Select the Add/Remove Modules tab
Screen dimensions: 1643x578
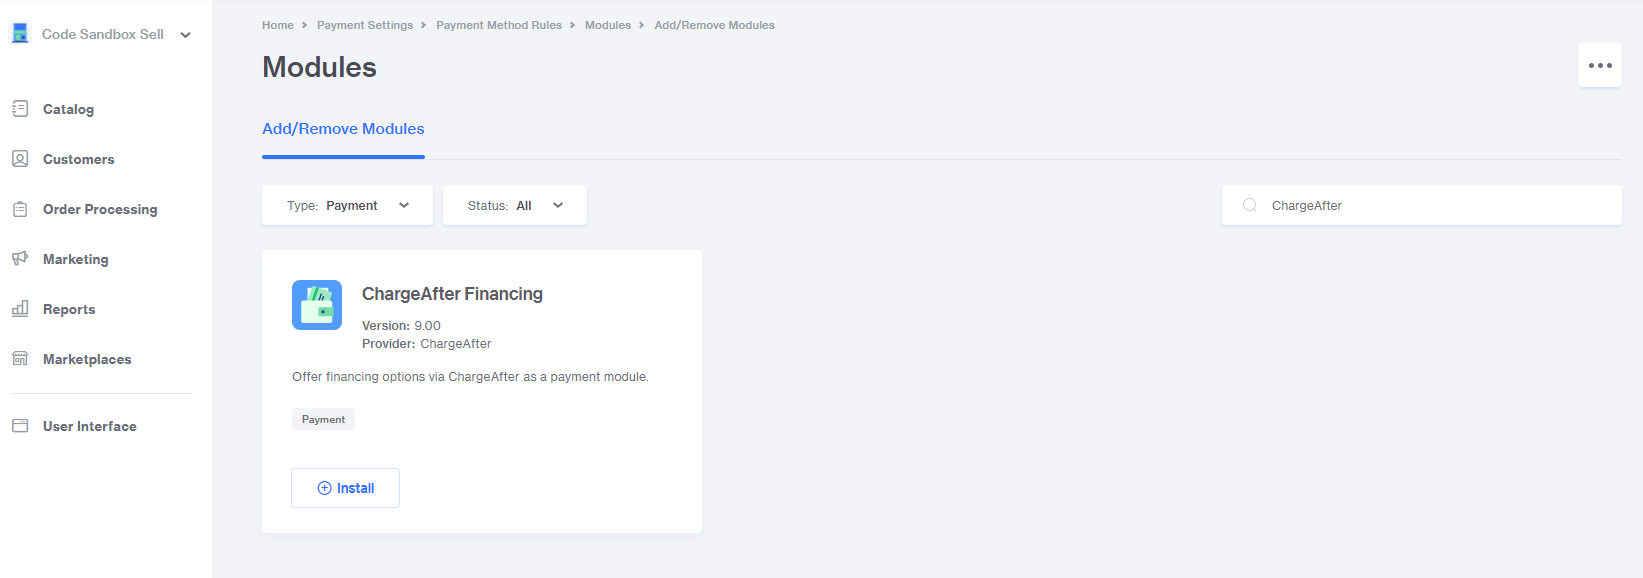(343, 129)
